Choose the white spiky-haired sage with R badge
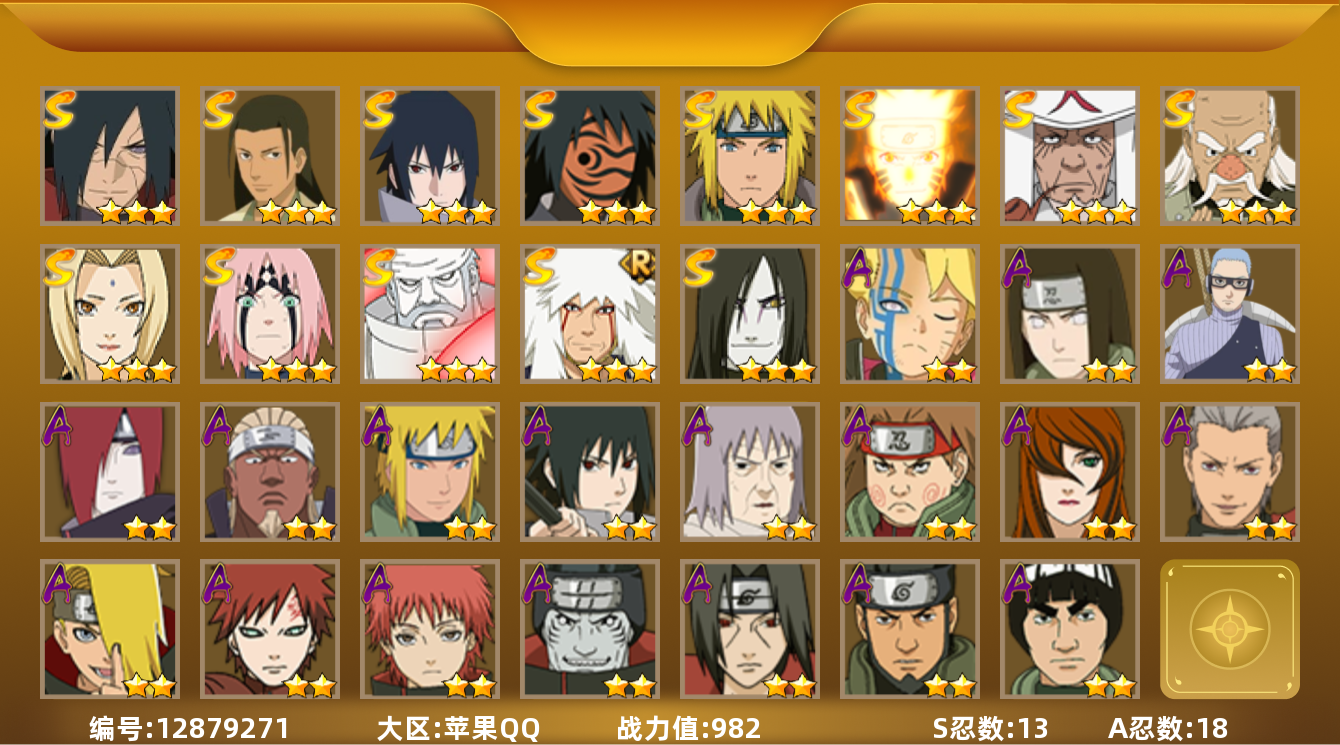Viewport: 1340px width, 745px height. tap(590, 314)
